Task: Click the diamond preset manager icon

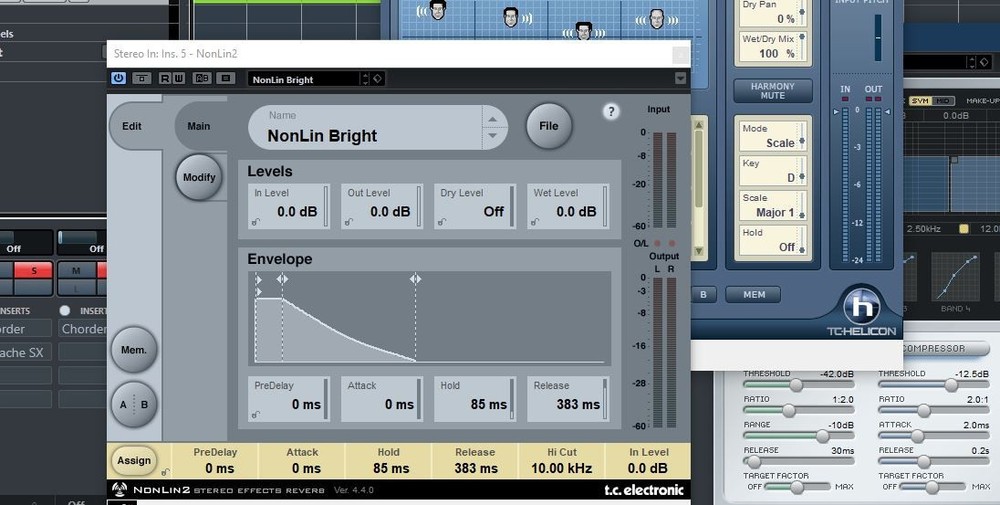Action: coord(377,79)
